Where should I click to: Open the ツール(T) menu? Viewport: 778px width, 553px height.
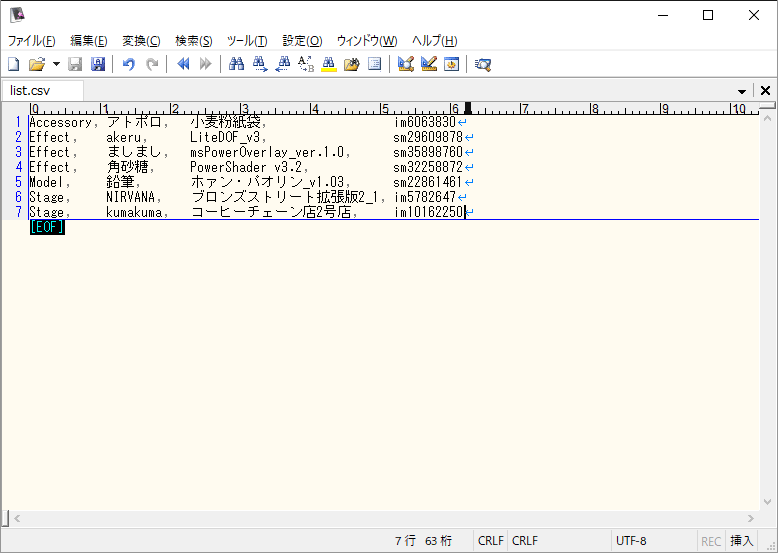[247, 41]
